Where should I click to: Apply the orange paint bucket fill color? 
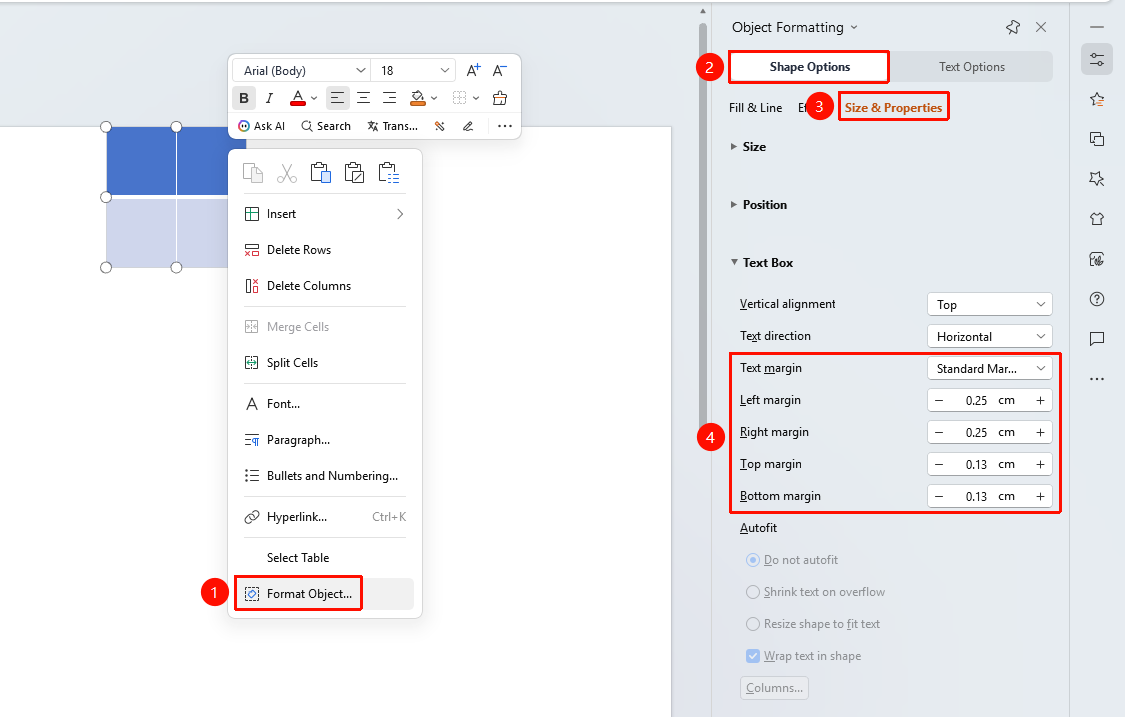(x=418, y=98)
